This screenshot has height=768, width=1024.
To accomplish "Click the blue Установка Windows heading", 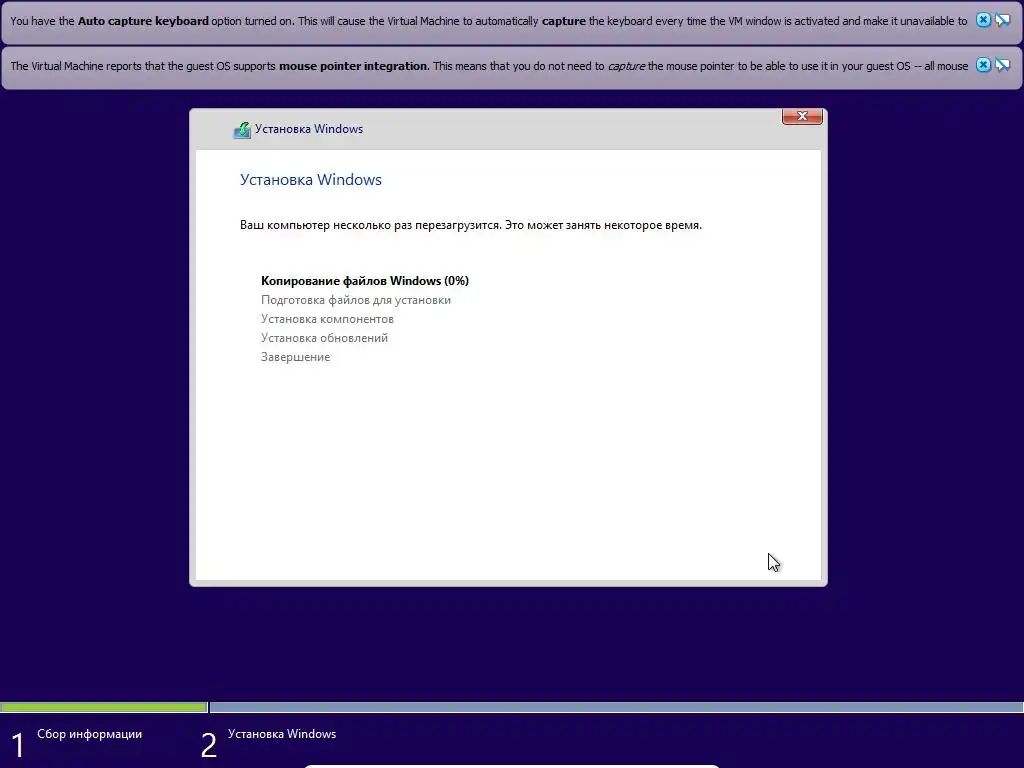I will 311,180.
